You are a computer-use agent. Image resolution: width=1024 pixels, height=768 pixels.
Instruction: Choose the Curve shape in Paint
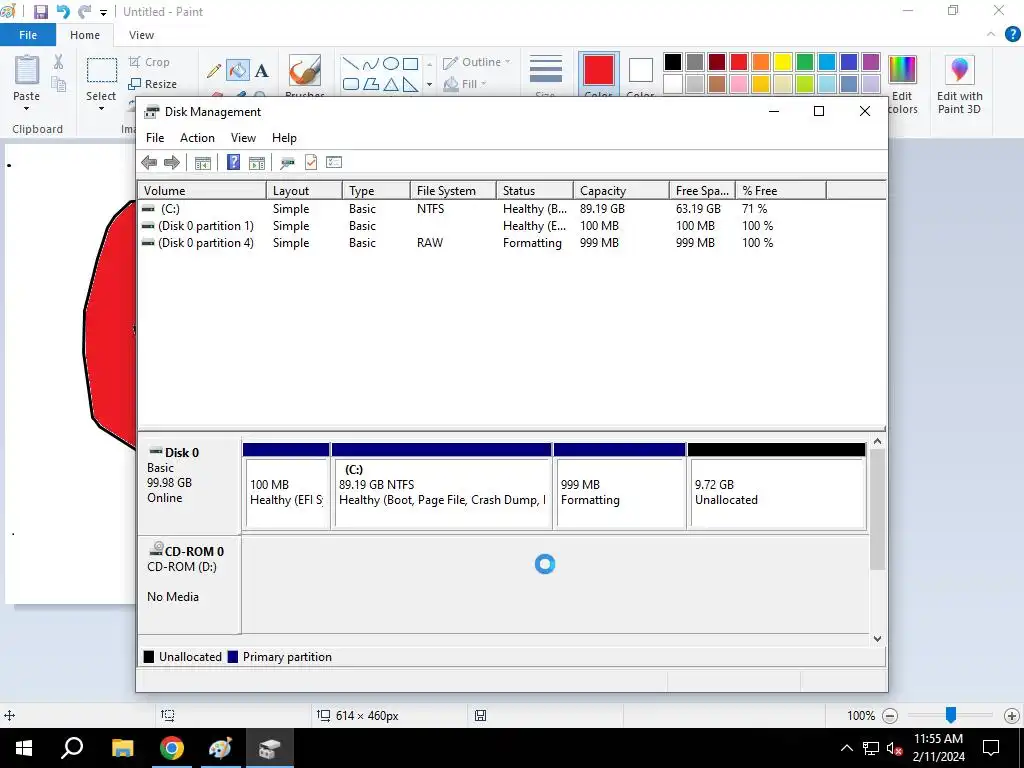(x=370, y=64)
